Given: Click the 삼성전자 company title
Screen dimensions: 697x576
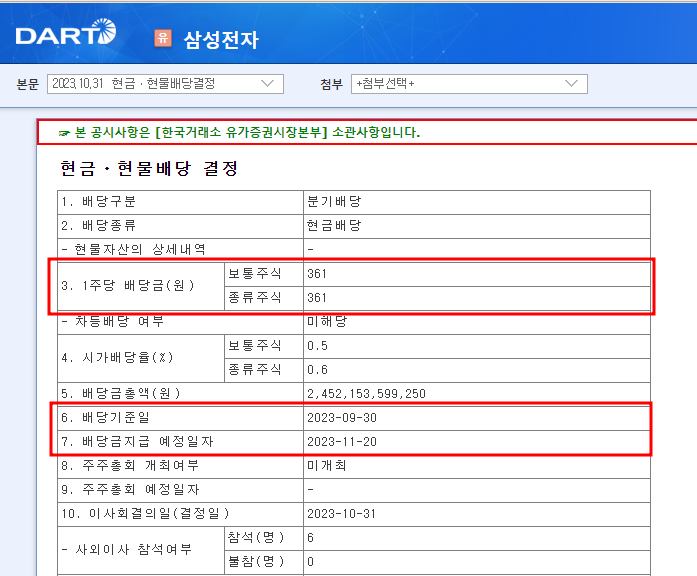Looking at the screenshot, I should click(x=221, y=39).
